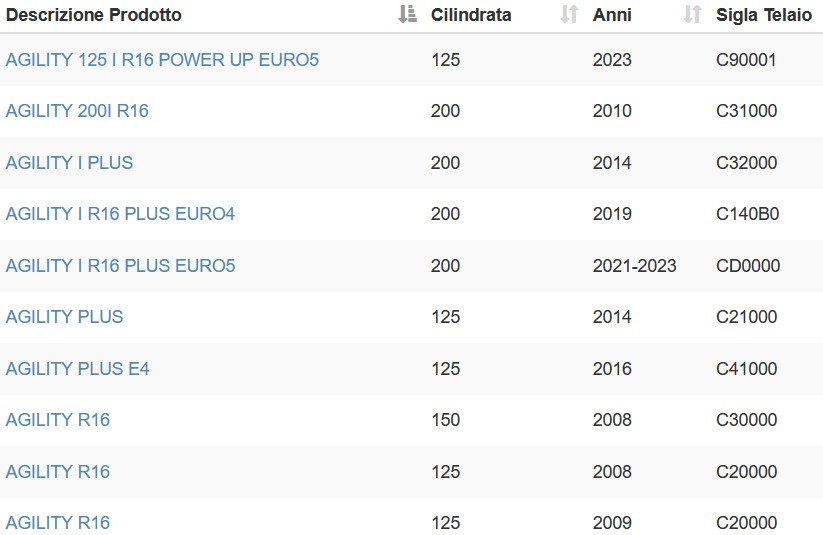Open the AGILITY R16 150cc product link
This screenshot has width=823, height=535.
click(58, 419)
